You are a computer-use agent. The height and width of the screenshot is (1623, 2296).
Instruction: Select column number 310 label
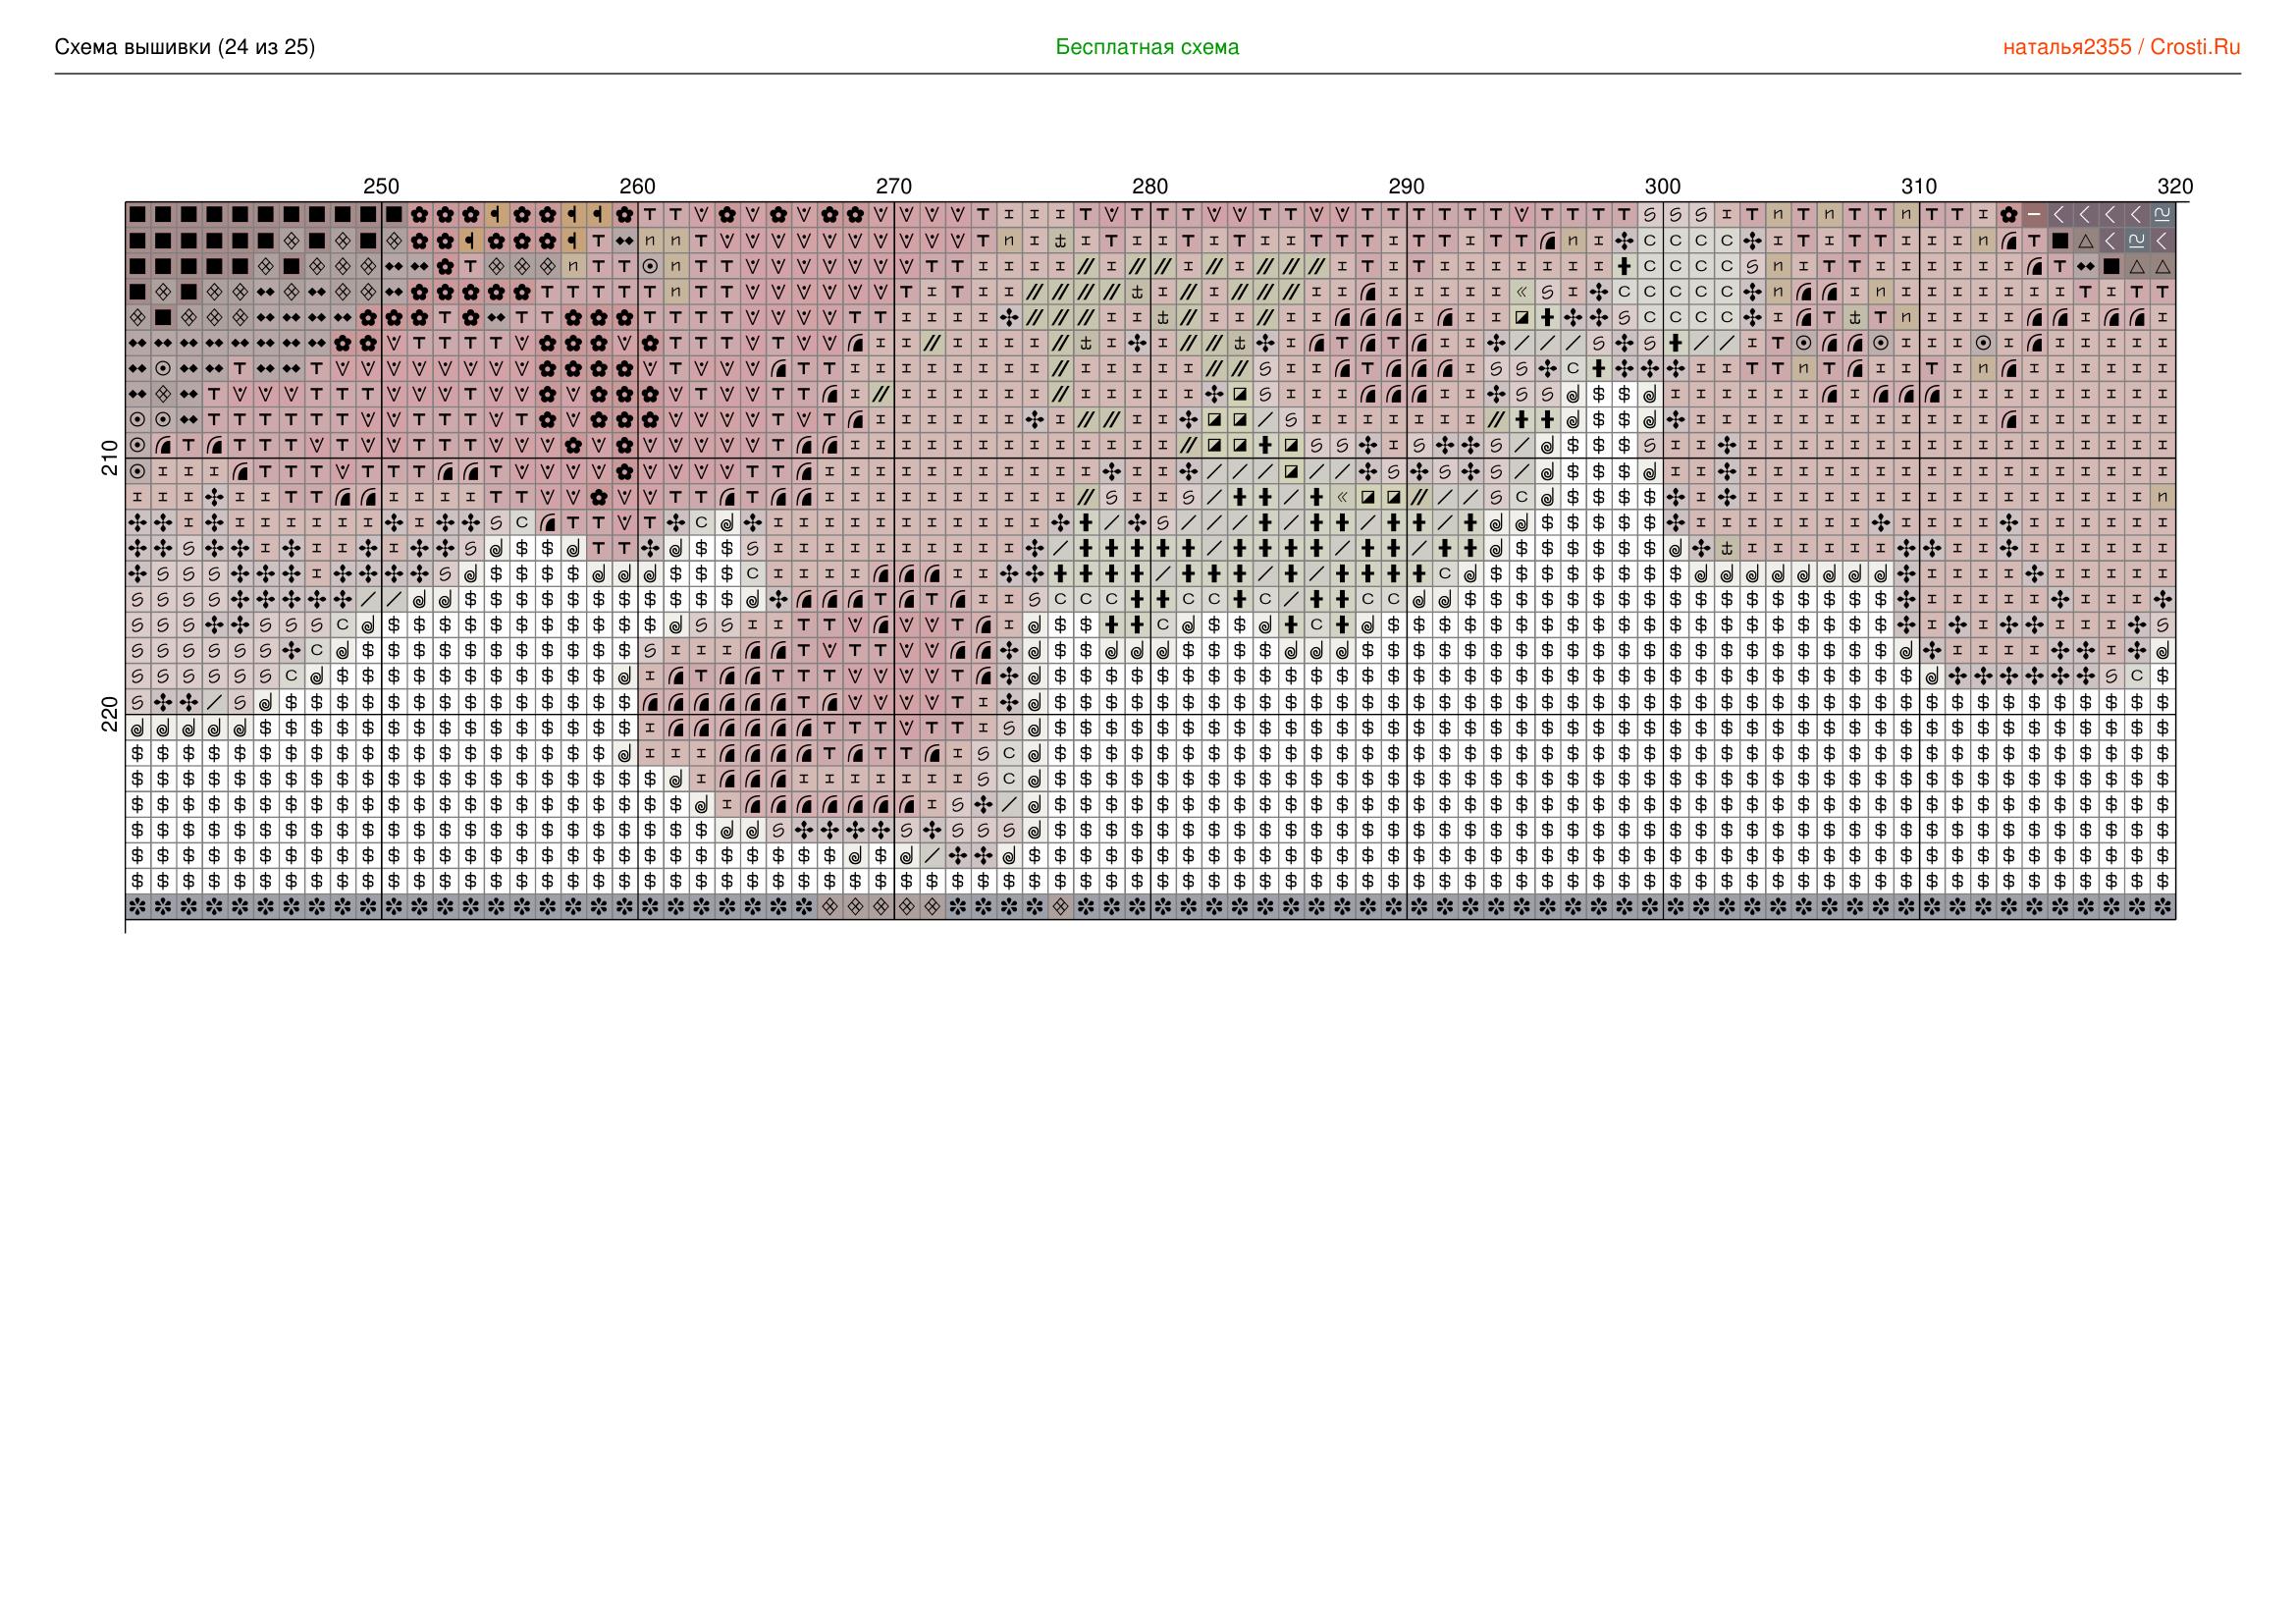(x=1919, y=186)
